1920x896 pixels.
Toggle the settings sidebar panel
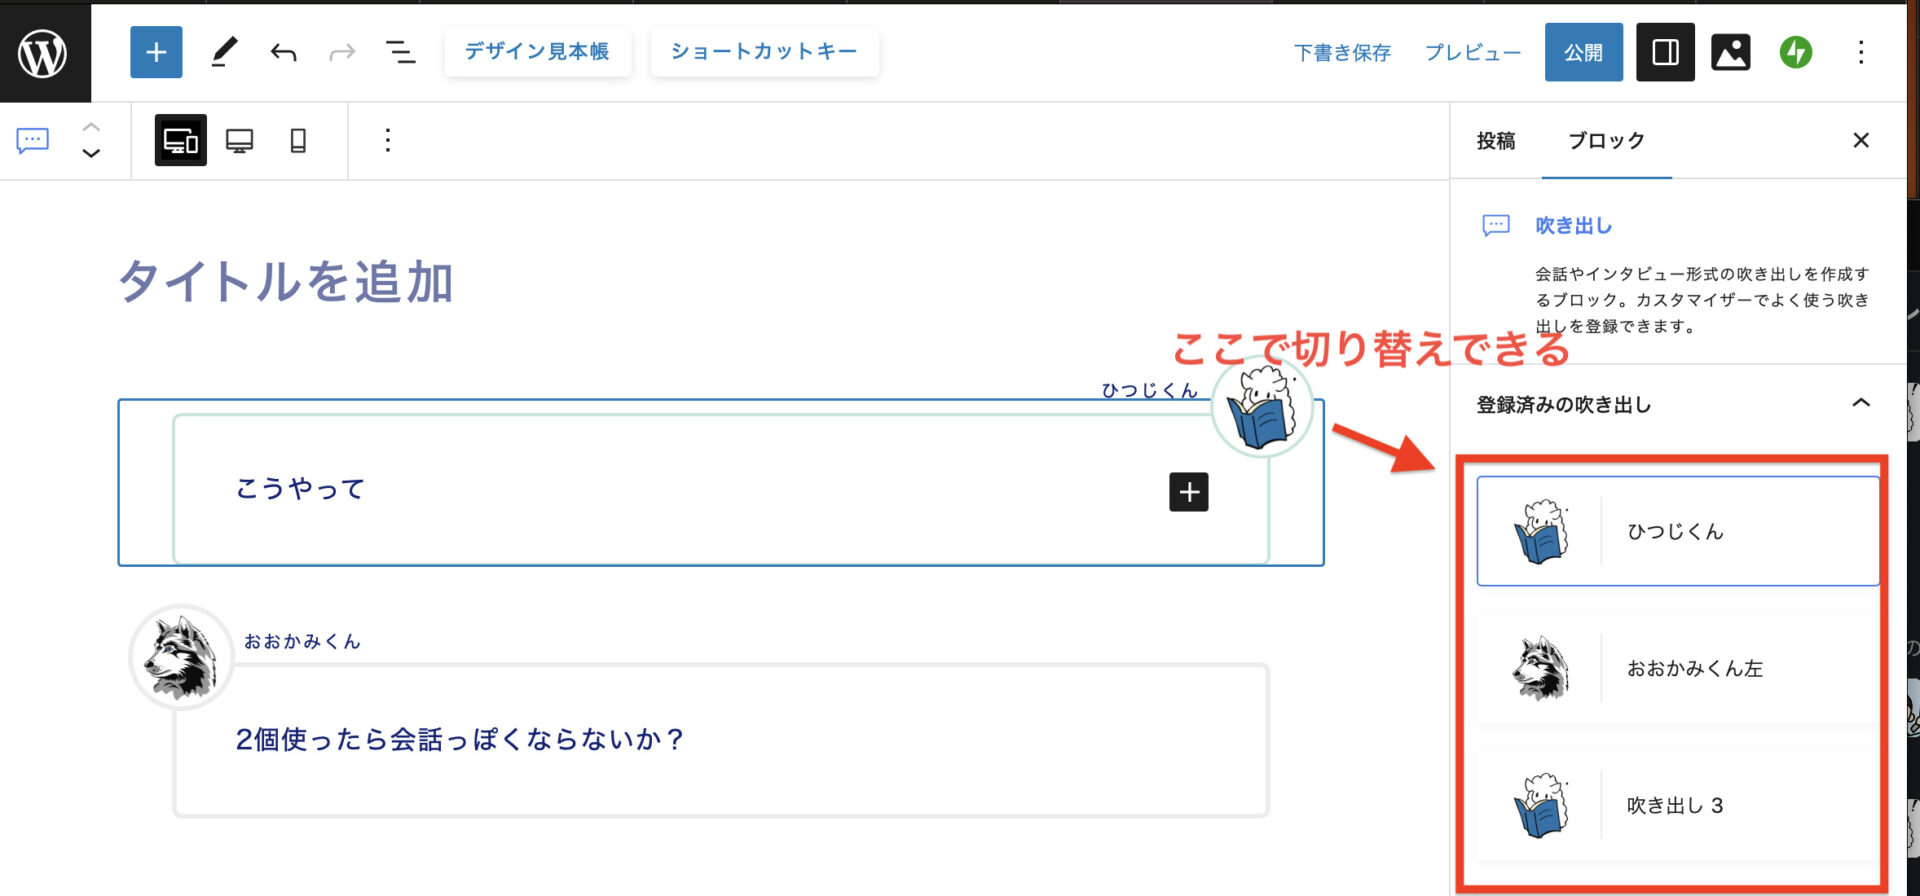click(x=1665, y=52)
